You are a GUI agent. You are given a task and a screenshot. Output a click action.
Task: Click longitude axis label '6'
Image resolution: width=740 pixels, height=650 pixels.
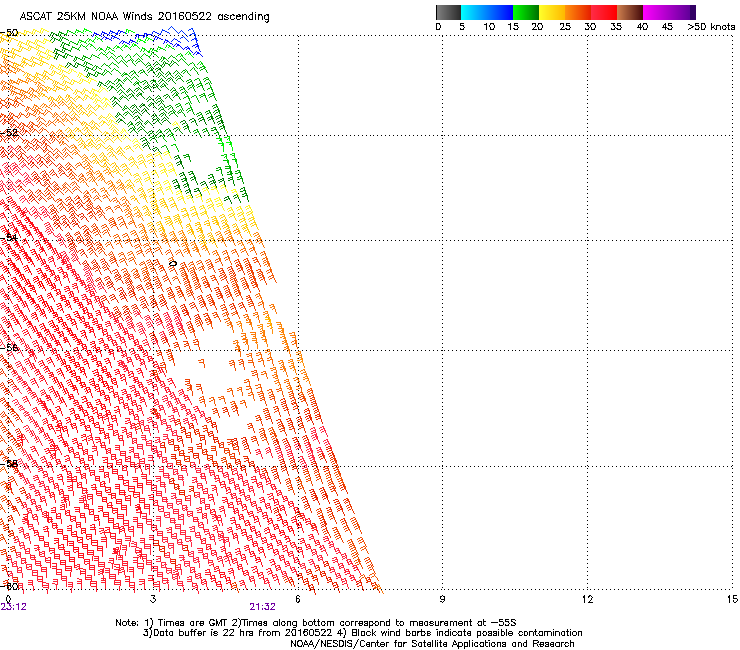[298, 599]
